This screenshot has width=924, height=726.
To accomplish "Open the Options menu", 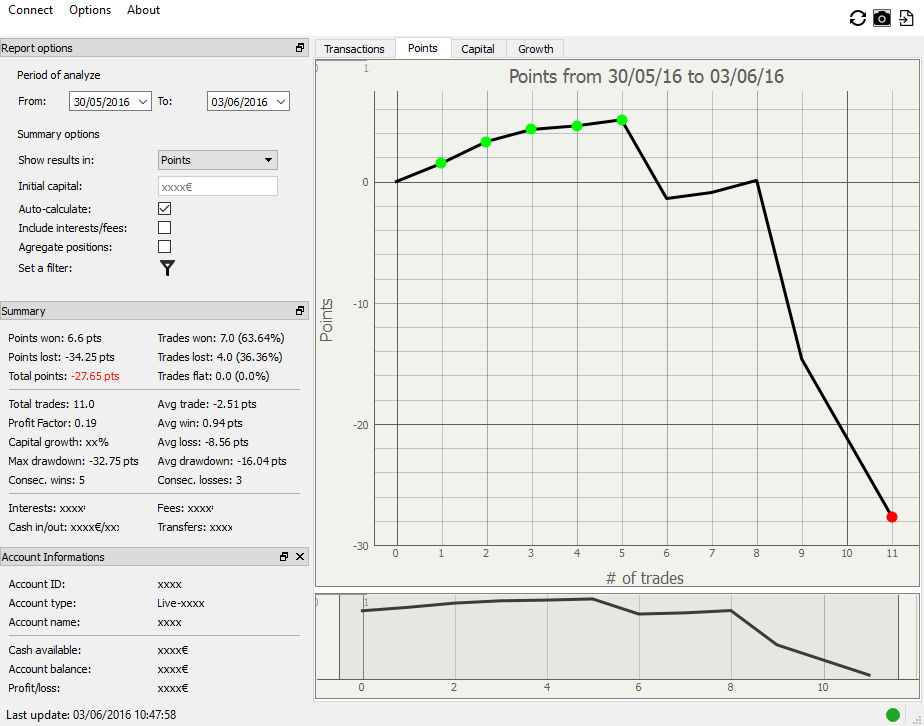I will [x=90, y=10].
